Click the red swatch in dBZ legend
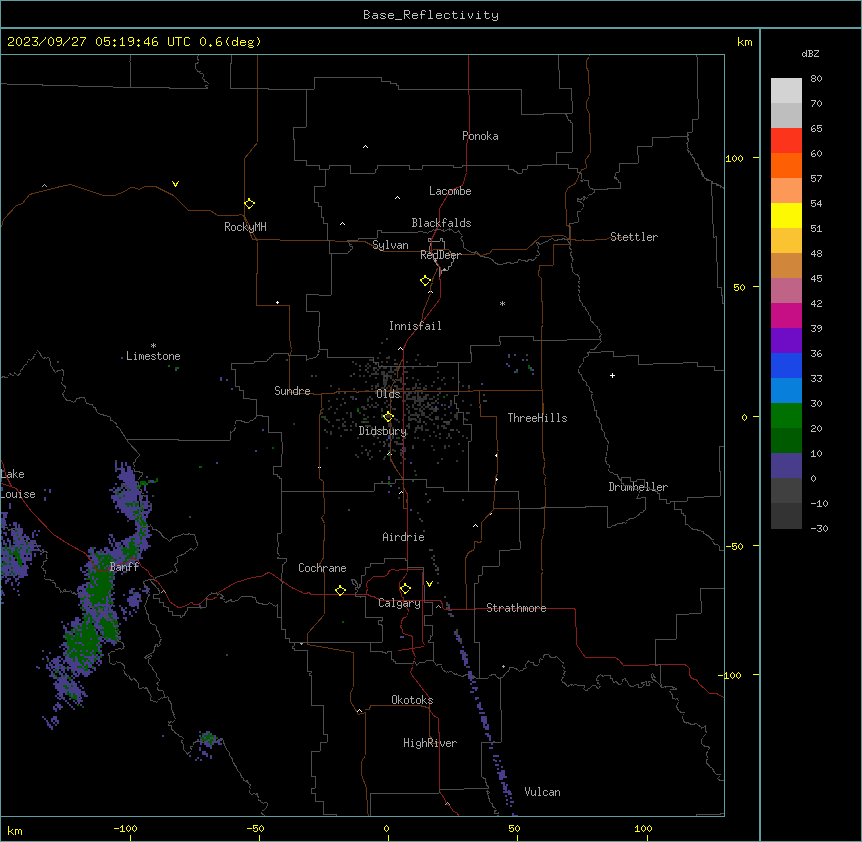The image size is (862, 842). click(786, 140)
